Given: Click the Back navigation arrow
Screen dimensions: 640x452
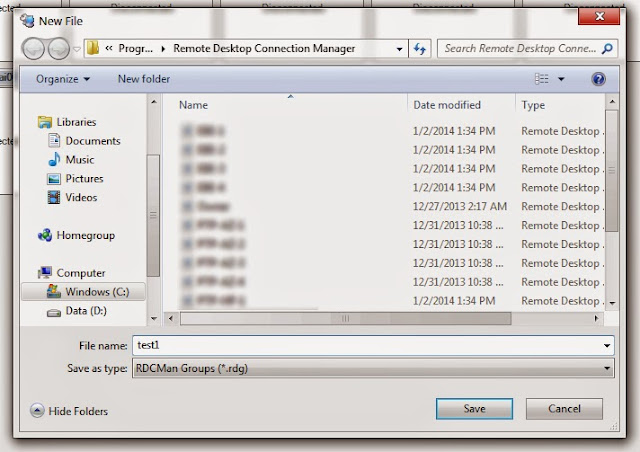Looking at the screenshot, I should 33,49.
